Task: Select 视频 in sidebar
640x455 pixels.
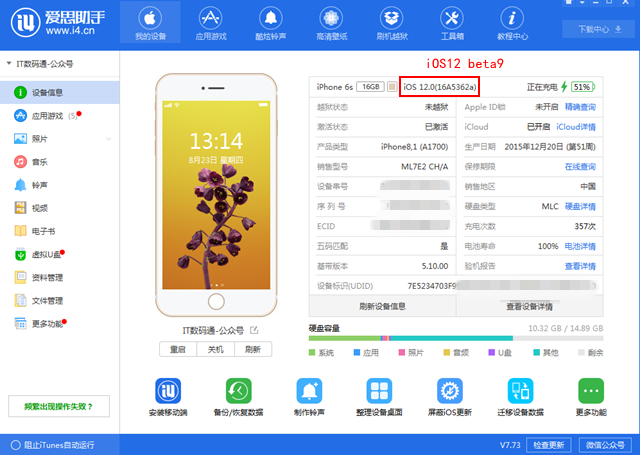Action: click(60, 208)
